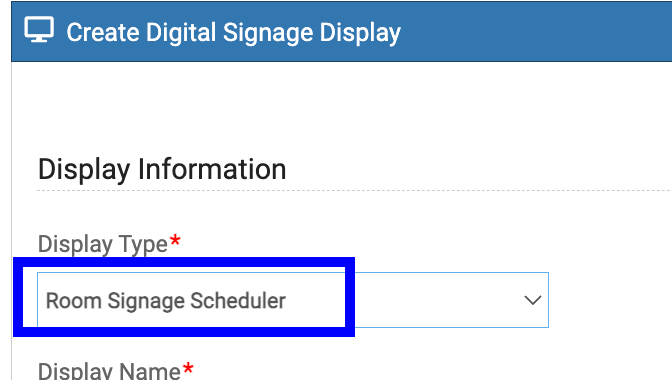Click the white space right of the Display Type dropdown
This screenshot has height=380, width=672.
pyautogui.click(x=609, y=300)
